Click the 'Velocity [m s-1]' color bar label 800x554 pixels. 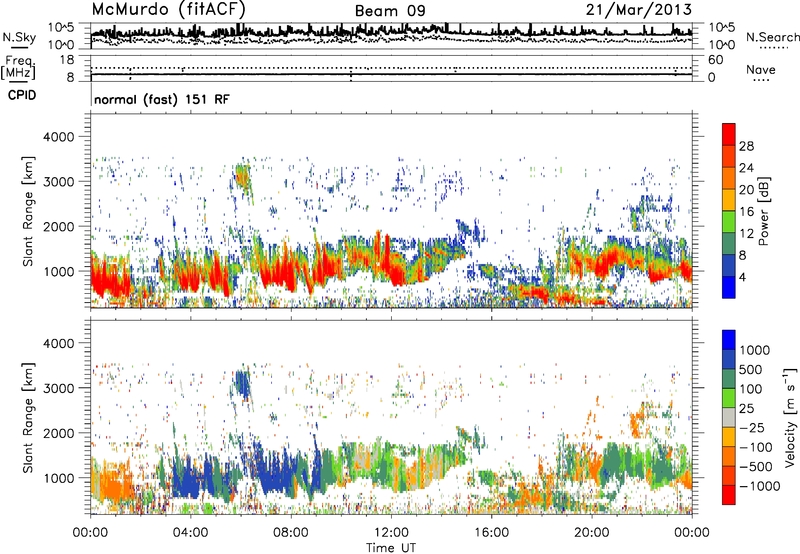coord(790,416)
